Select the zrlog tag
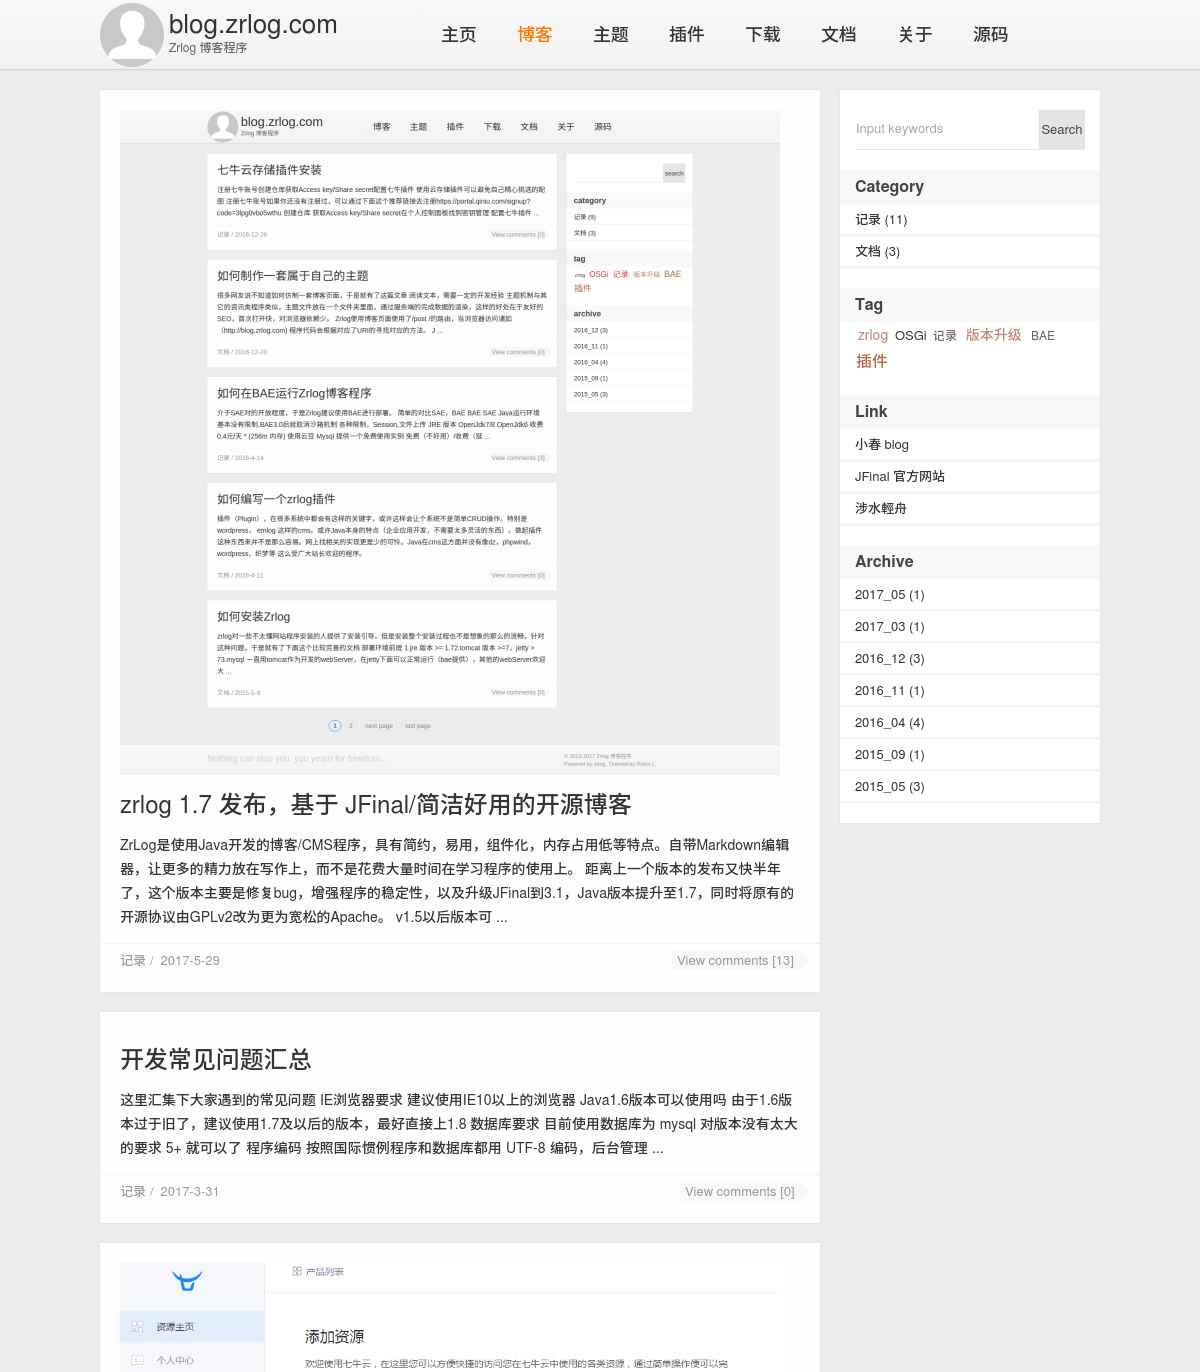 tap(873, 335)
